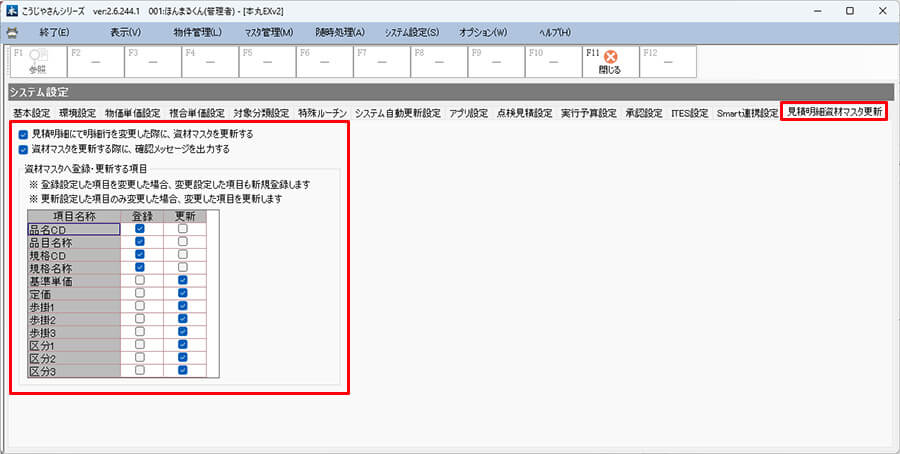
Task: Select the 品名CD cell in item table
Action: tap(74, 228)
